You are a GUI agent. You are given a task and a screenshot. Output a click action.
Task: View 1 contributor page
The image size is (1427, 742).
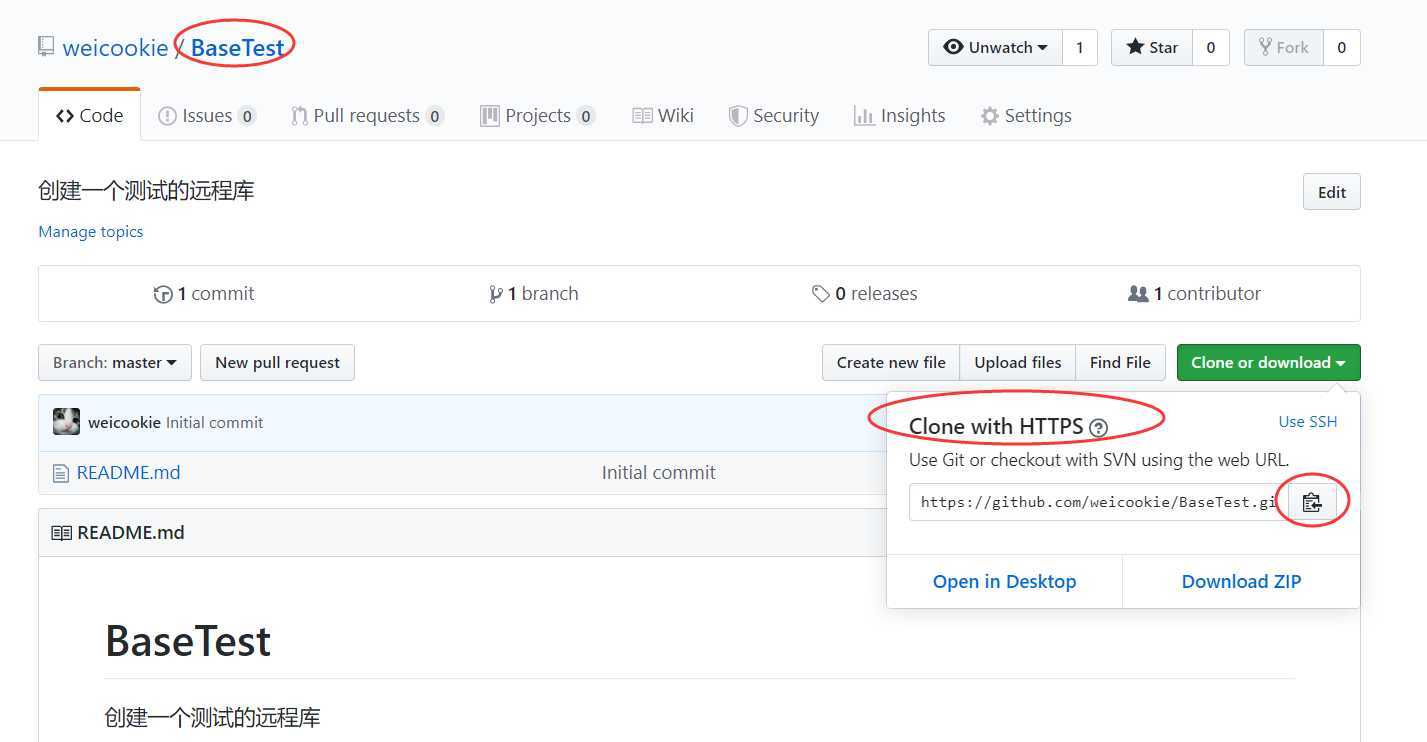coord(1194,294)
